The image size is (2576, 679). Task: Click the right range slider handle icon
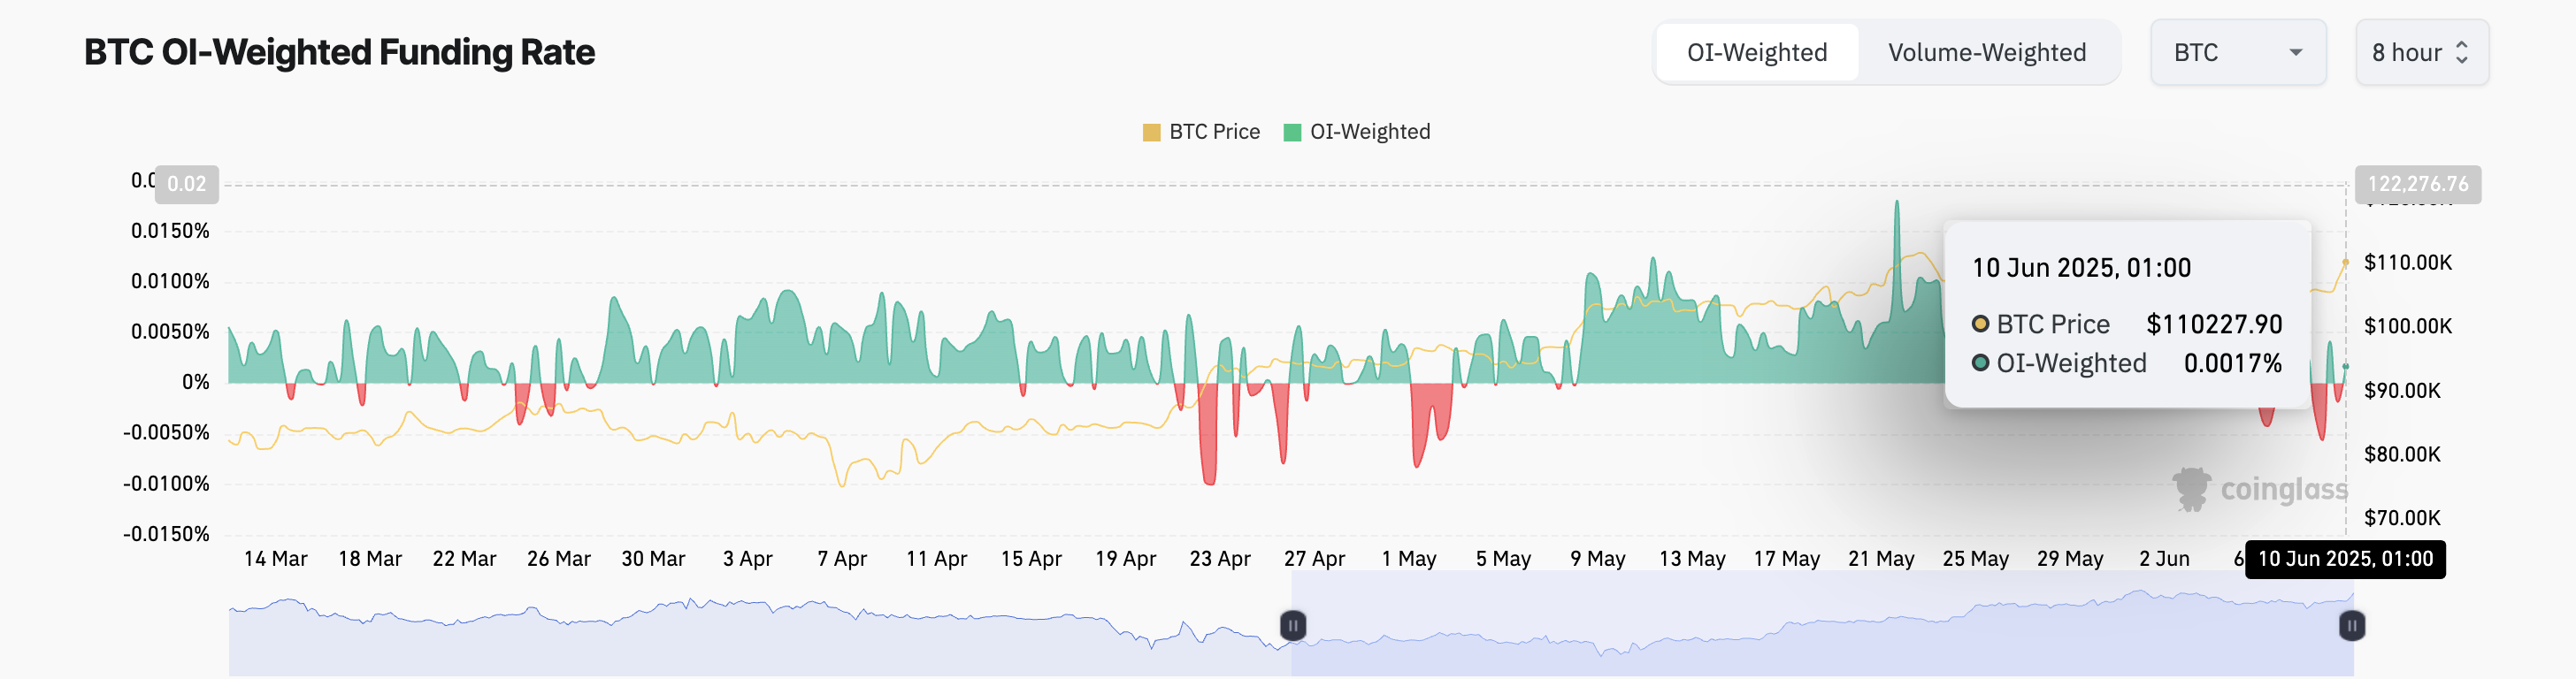(2351, 626)
